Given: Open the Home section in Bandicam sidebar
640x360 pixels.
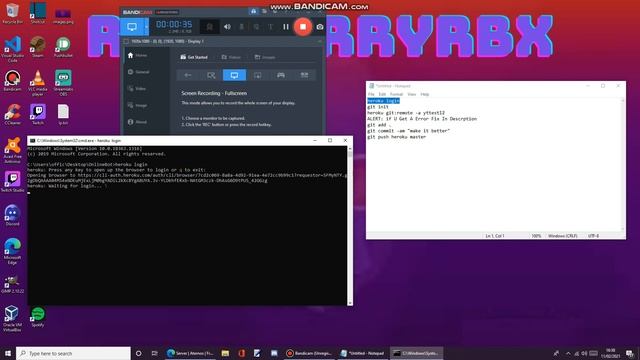Looking at the screenshot, I should click(x=138, y=55).
